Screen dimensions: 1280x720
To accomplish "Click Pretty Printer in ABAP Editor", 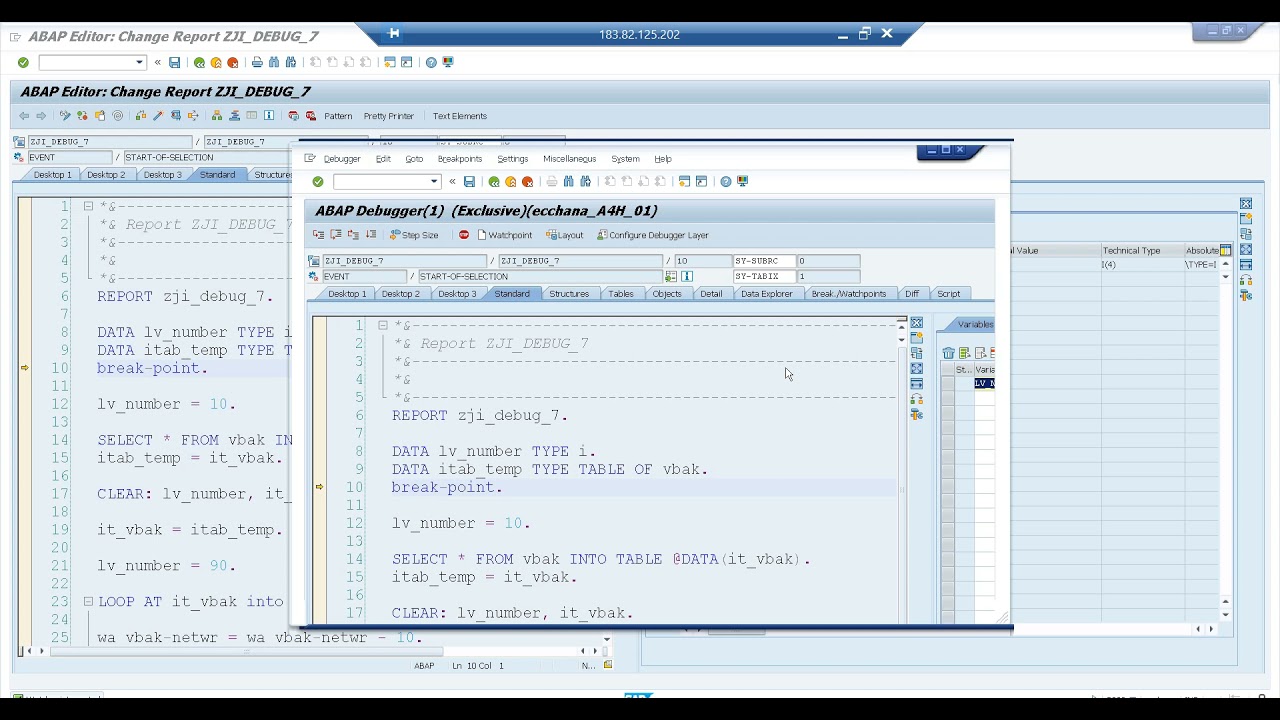I will [x=388, y=116].
